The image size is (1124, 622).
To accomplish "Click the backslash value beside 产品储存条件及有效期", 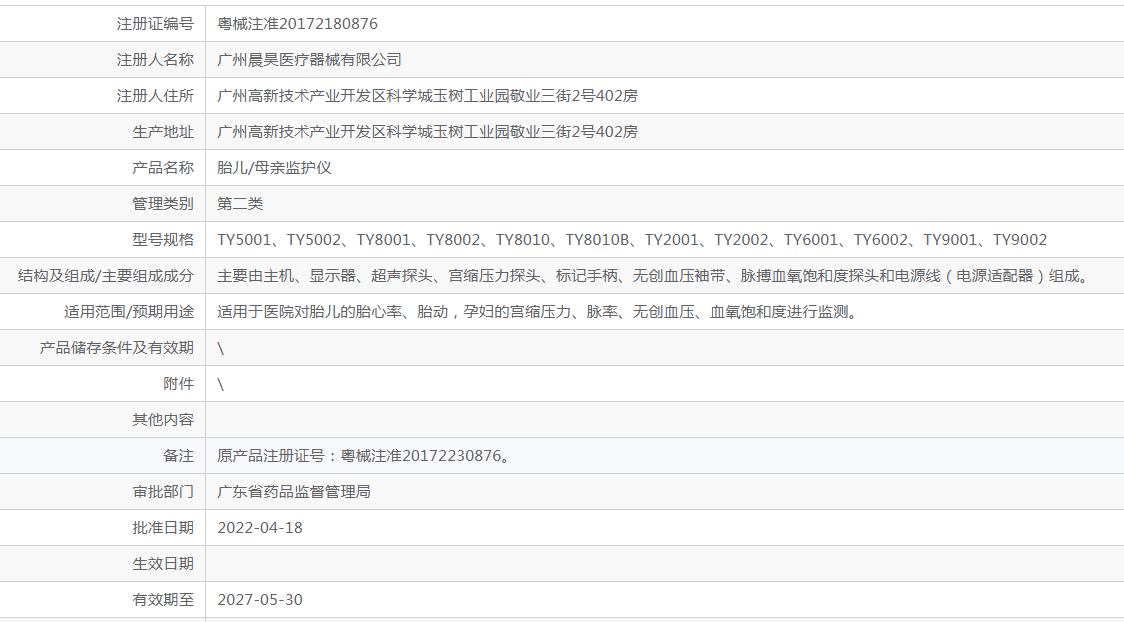I will (x=221, y=348).
